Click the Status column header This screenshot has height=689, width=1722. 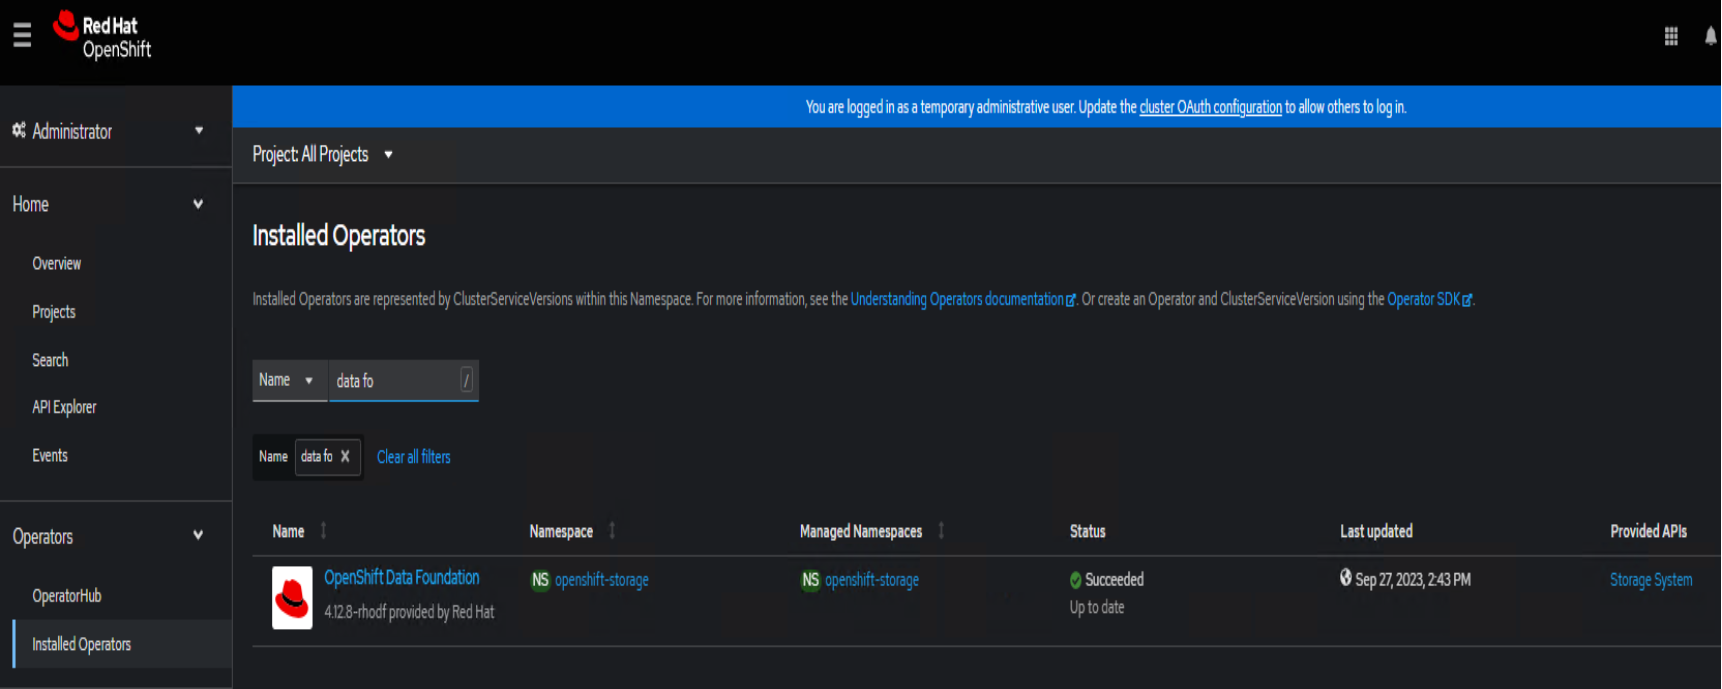point(1088,531)
